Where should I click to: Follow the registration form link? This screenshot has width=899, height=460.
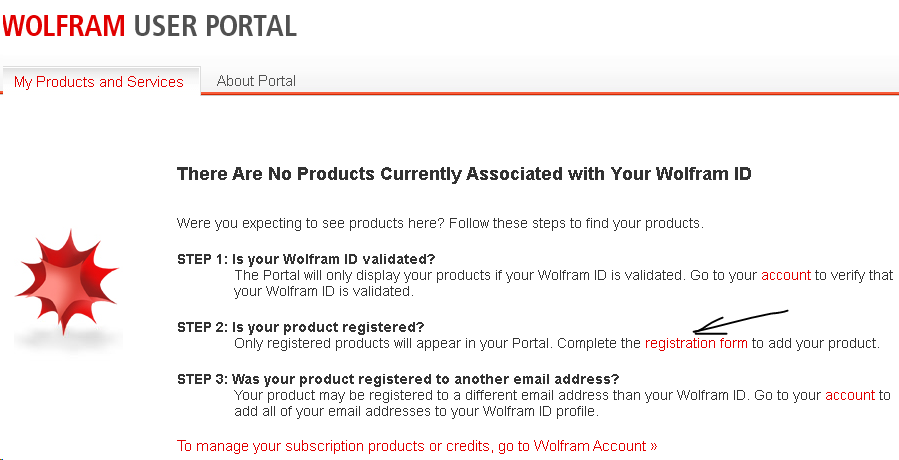pyautogui.click(x=696, y=343)
